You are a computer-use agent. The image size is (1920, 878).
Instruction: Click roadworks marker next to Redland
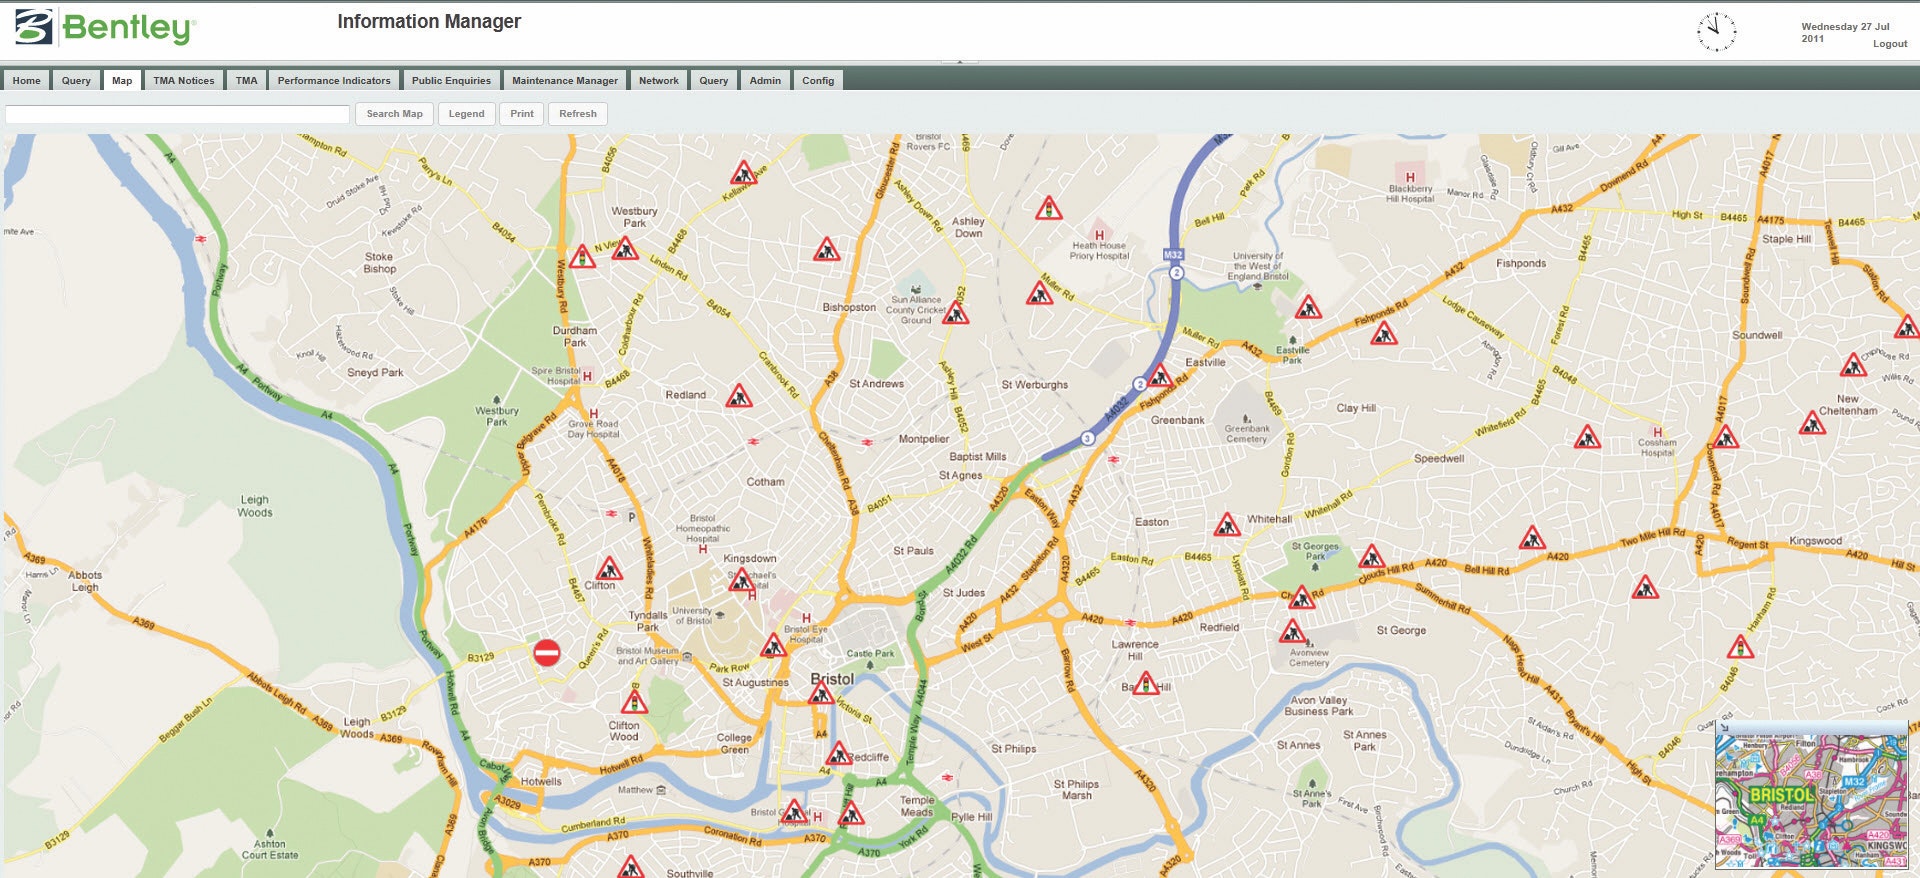[739, 396]
